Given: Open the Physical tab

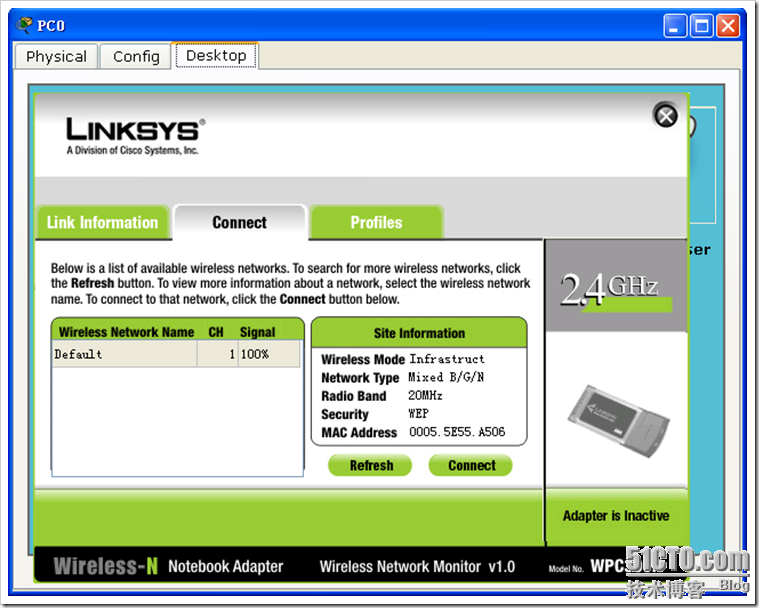Looking at the screenshot, I should 56,57.
